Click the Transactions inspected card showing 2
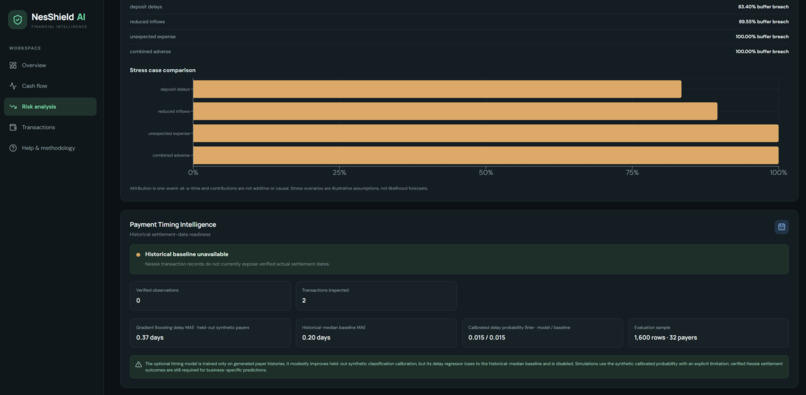The height and width of the screenshot is (395, 806). pyautogui.click(x=376, y=296)
